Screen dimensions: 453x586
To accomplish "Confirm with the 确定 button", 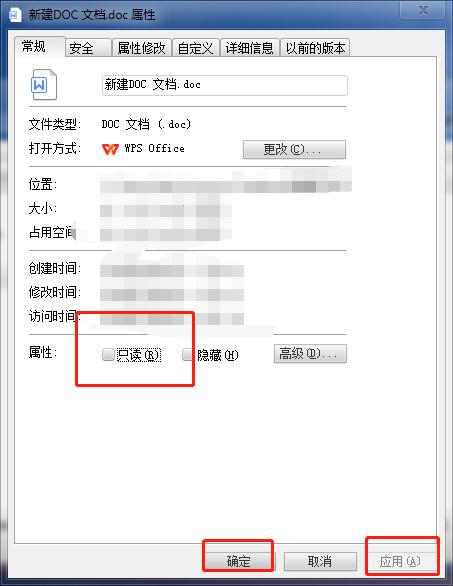I will point(238,561).
